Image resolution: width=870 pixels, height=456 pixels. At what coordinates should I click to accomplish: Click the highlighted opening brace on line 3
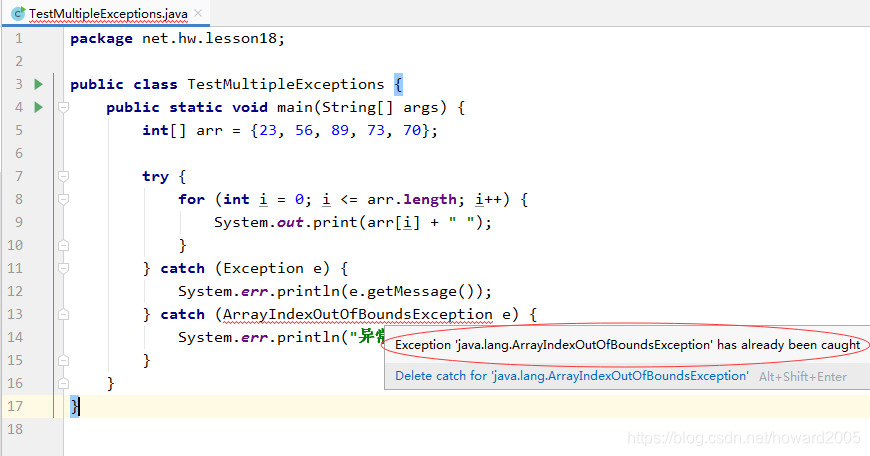coord(398,84)
